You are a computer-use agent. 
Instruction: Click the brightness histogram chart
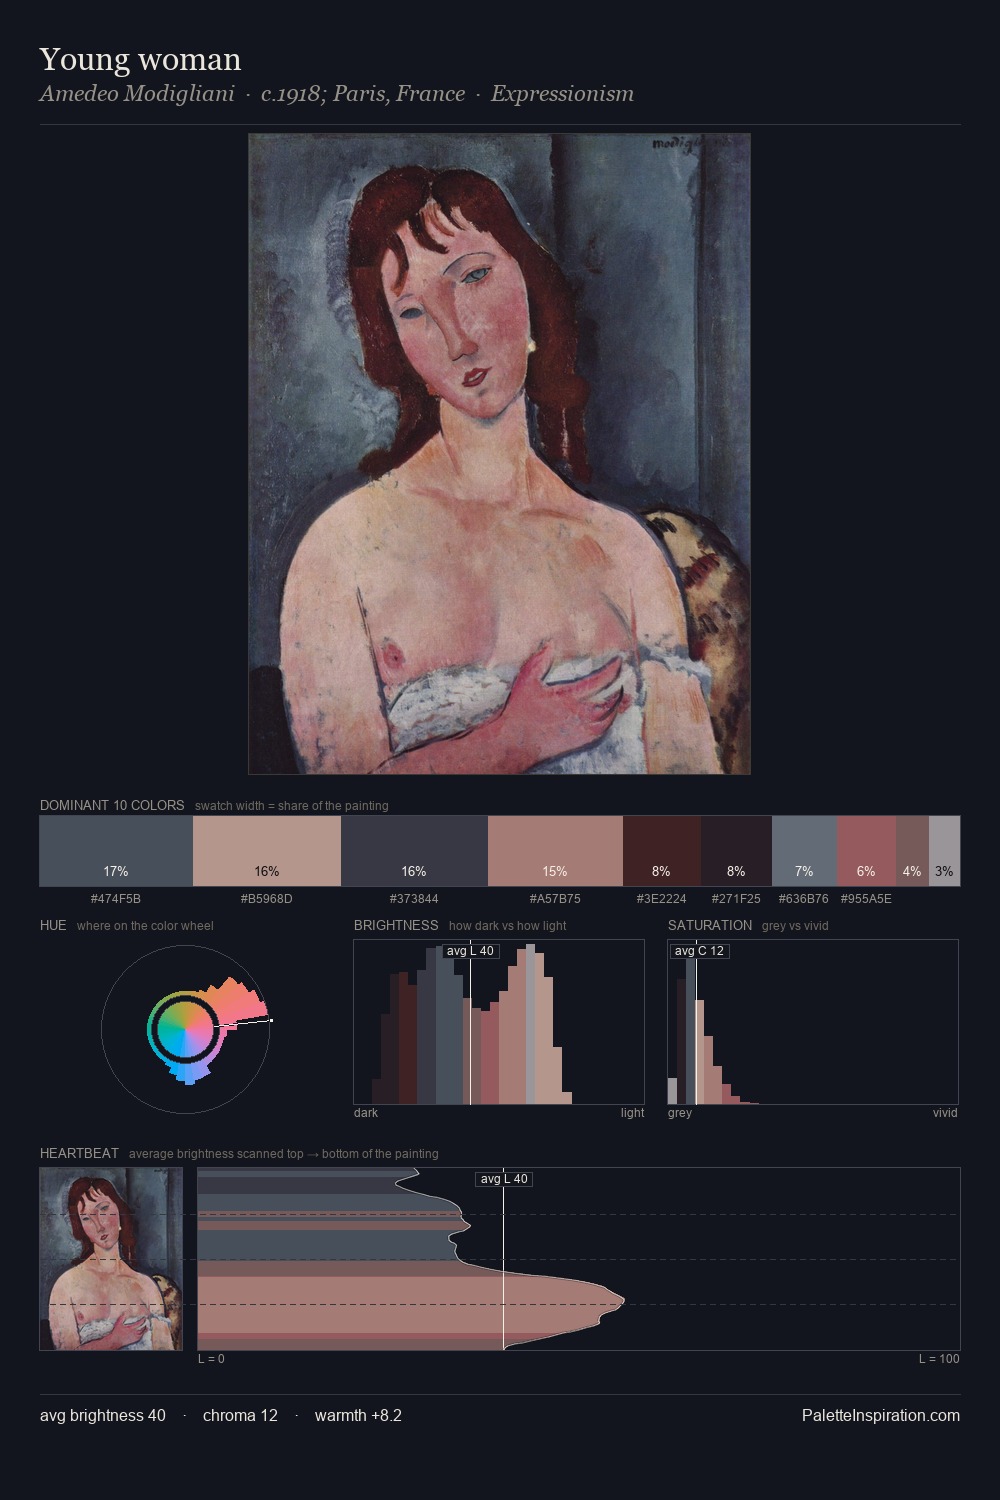(499, 1022)
